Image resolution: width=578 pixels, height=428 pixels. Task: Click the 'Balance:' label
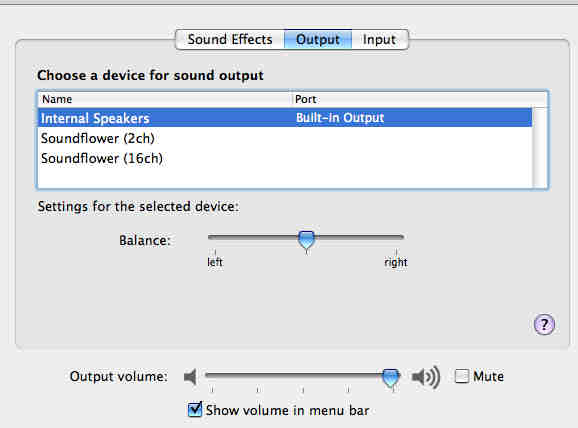click(x=145, y=240)
